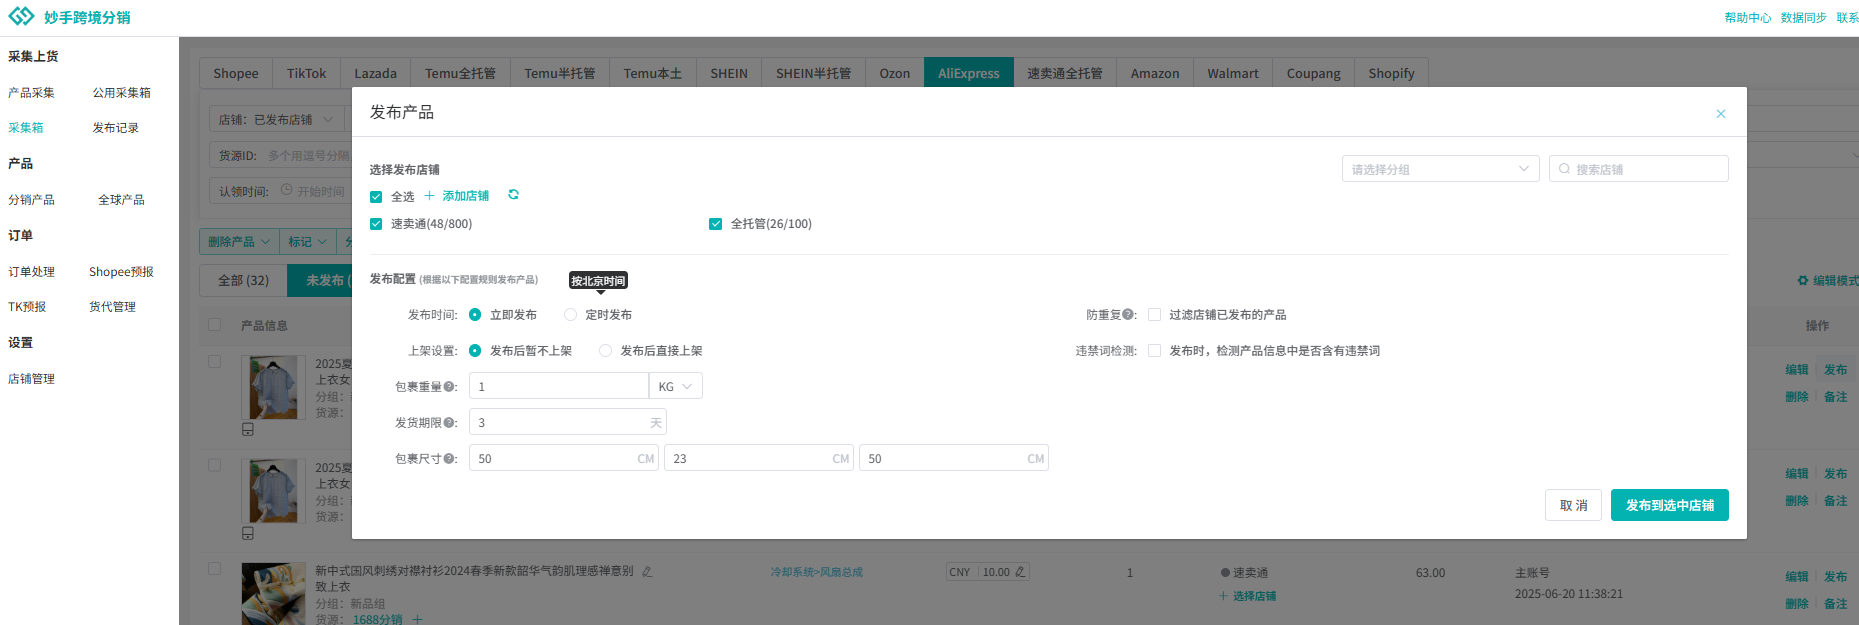Click 数据同步 in the top bar
Image resolution: width=1859 pixels, height=625 pixels.
pyautogui.click(x=1803, y=18)
